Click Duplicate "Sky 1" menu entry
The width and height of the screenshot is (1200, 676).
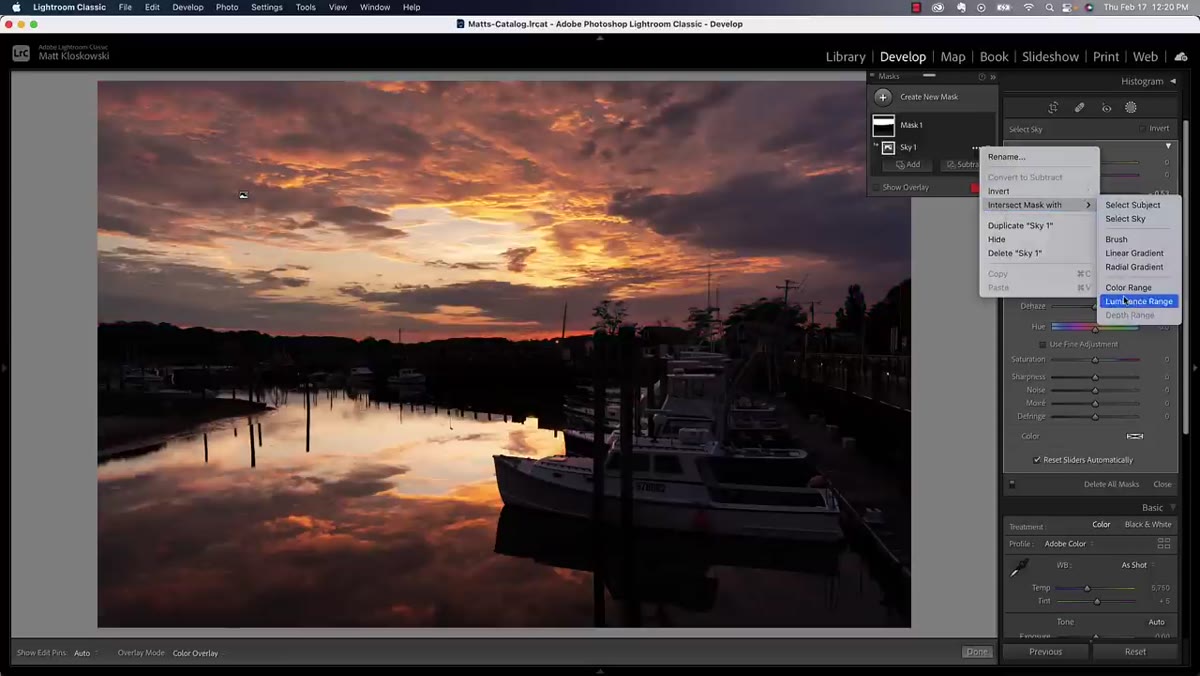1020,226
